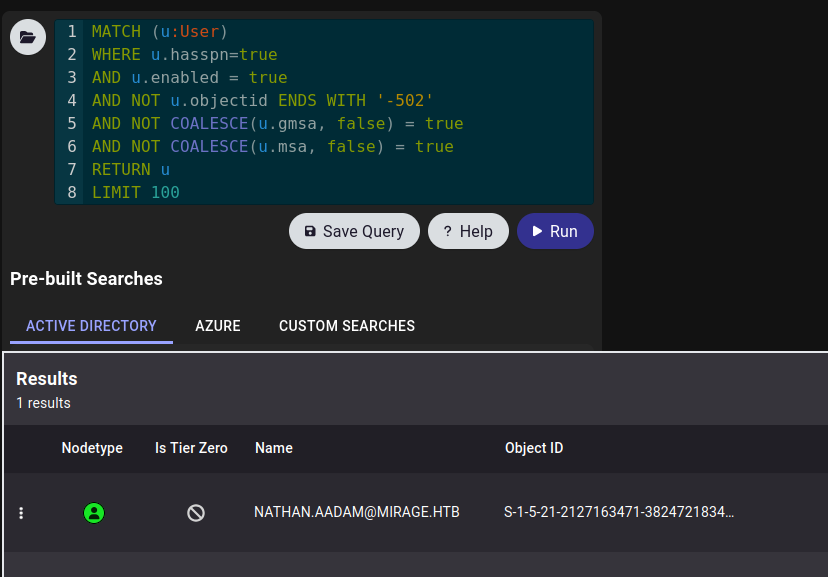This screenshot has height=577, width=828.
Task: Click the Name column header
Action: coord(274,448)
